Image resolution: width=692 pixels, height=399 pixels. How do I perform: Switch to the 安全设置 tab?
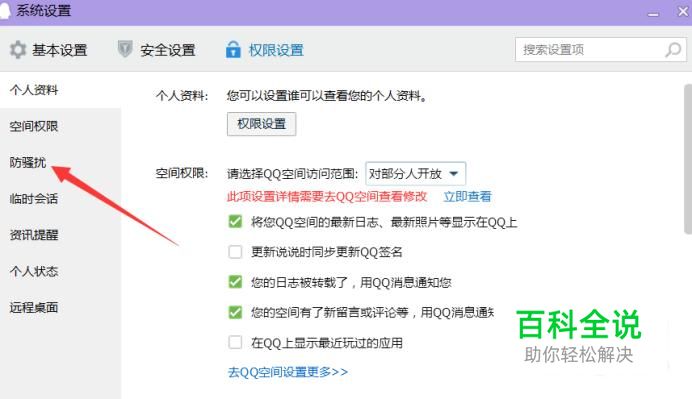pyautogui.click(x=157, y=49)
